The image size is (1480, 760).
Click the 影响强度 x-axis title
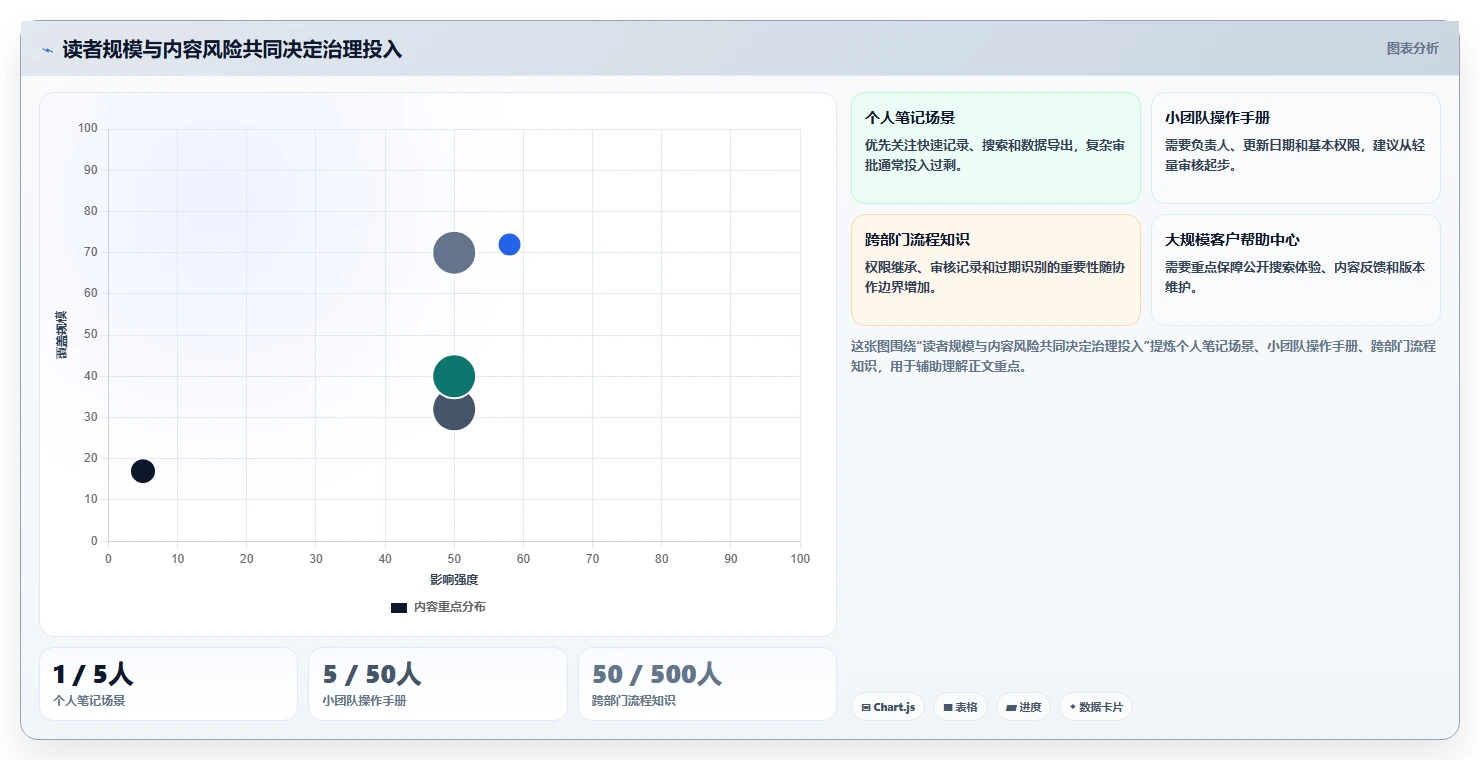coord(454,580)
